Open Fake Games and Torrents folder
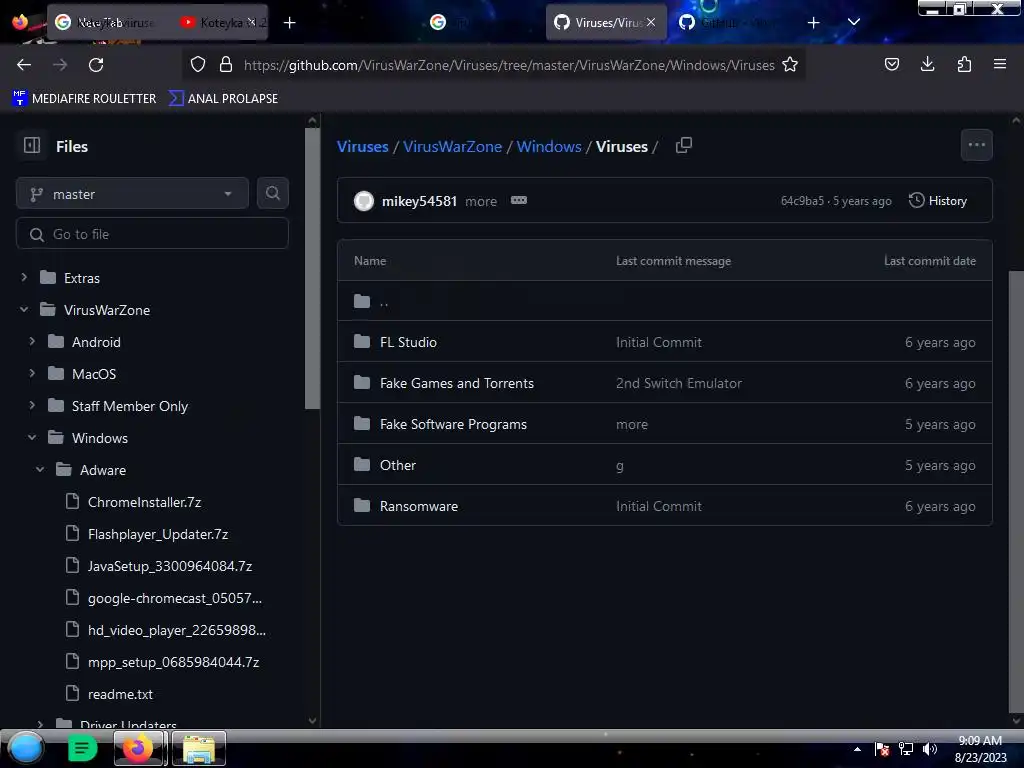The width and height of the screenshot is (1024, 768). (x=456, y=383)
